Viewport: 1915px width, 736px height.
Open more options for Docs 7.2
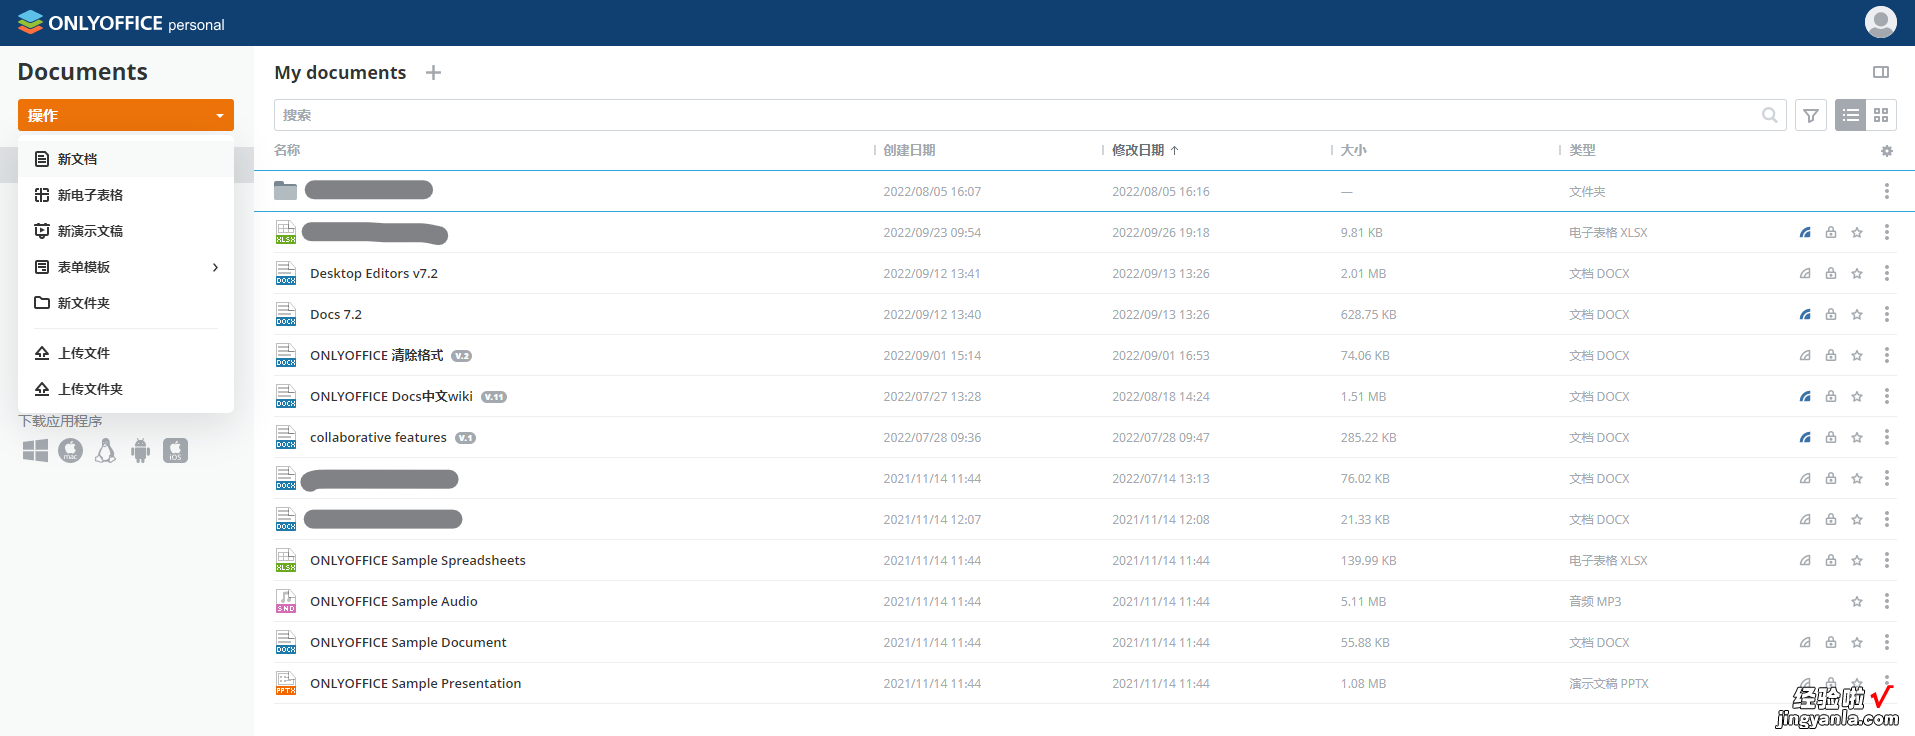[1886, 314]
